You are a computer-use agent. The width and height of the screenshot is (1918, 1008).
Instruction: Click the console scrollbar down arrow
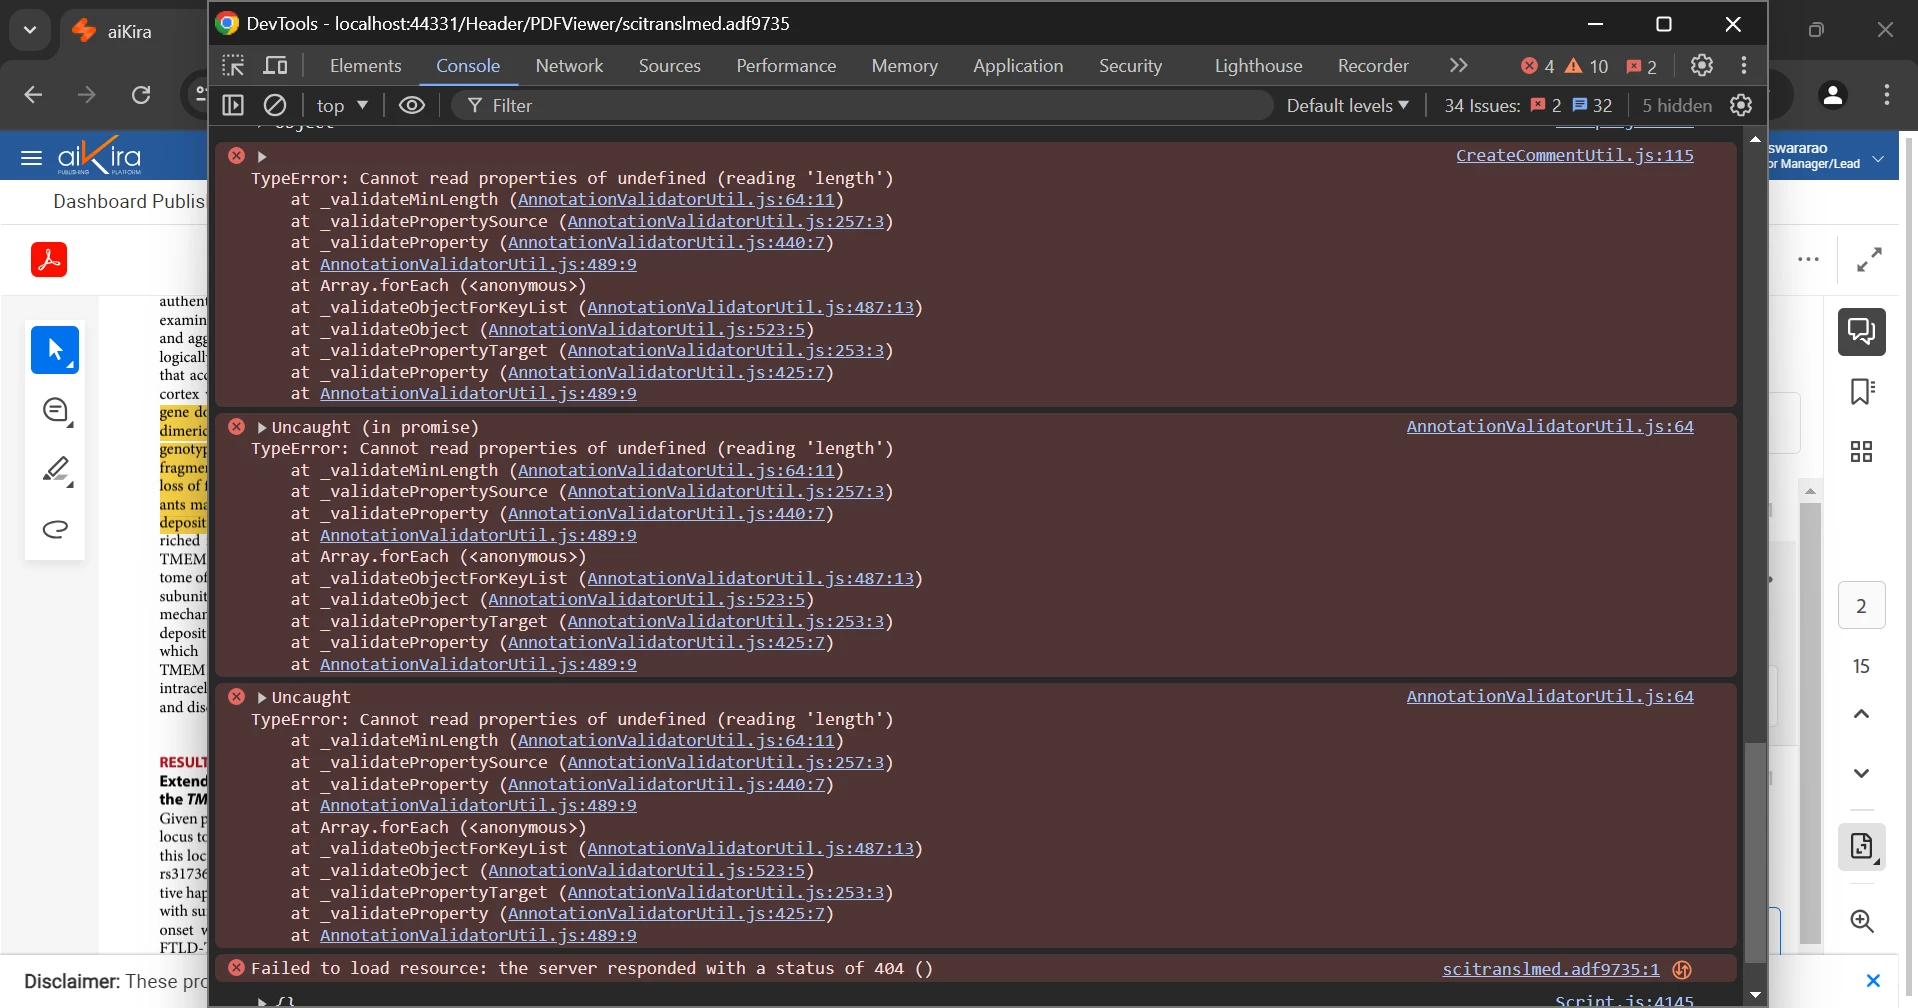(x=1755, y=995)
